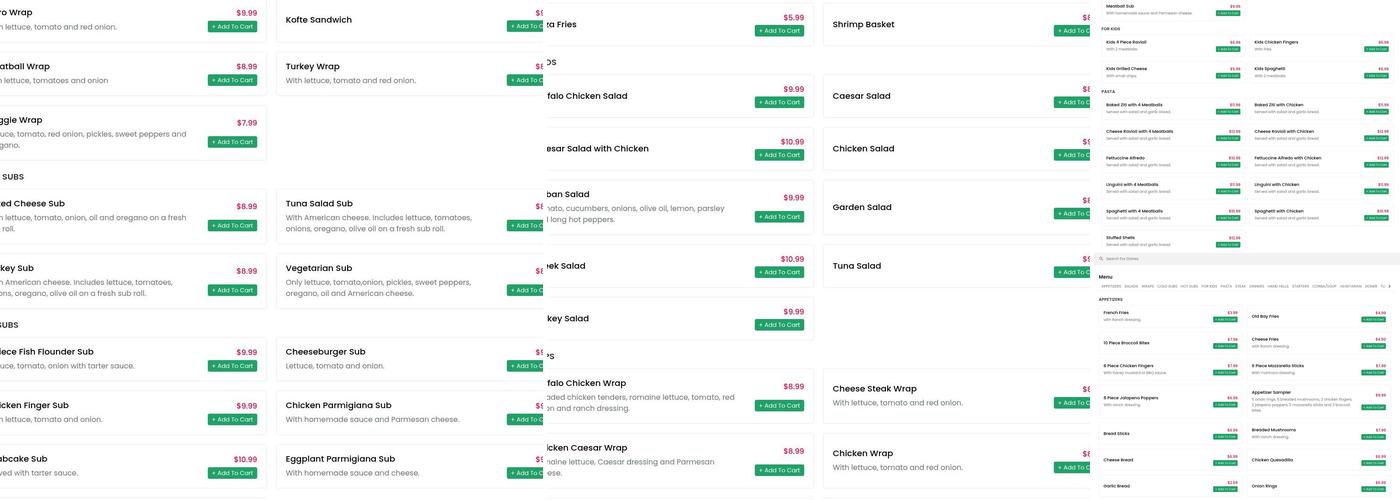
Task: Add Crabcake Sub to cart
Action: [232, 473]
